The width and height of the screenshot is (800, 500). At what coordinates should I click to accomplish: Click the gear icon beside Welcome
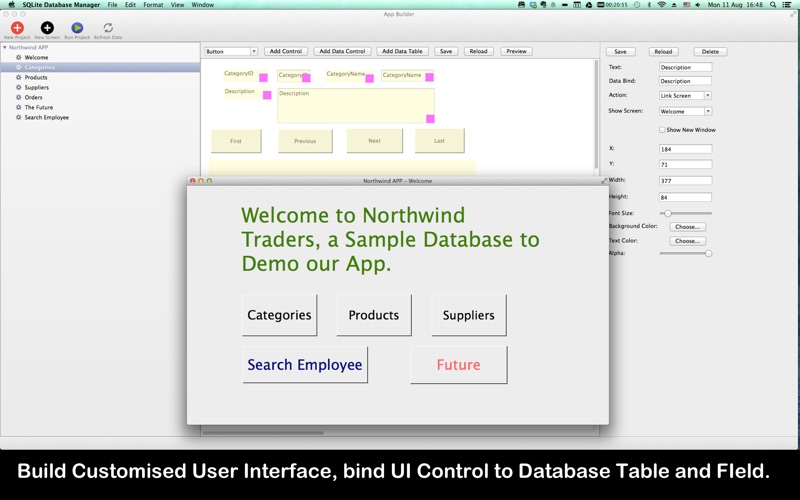pyautogui.click(x=18, y=57)
